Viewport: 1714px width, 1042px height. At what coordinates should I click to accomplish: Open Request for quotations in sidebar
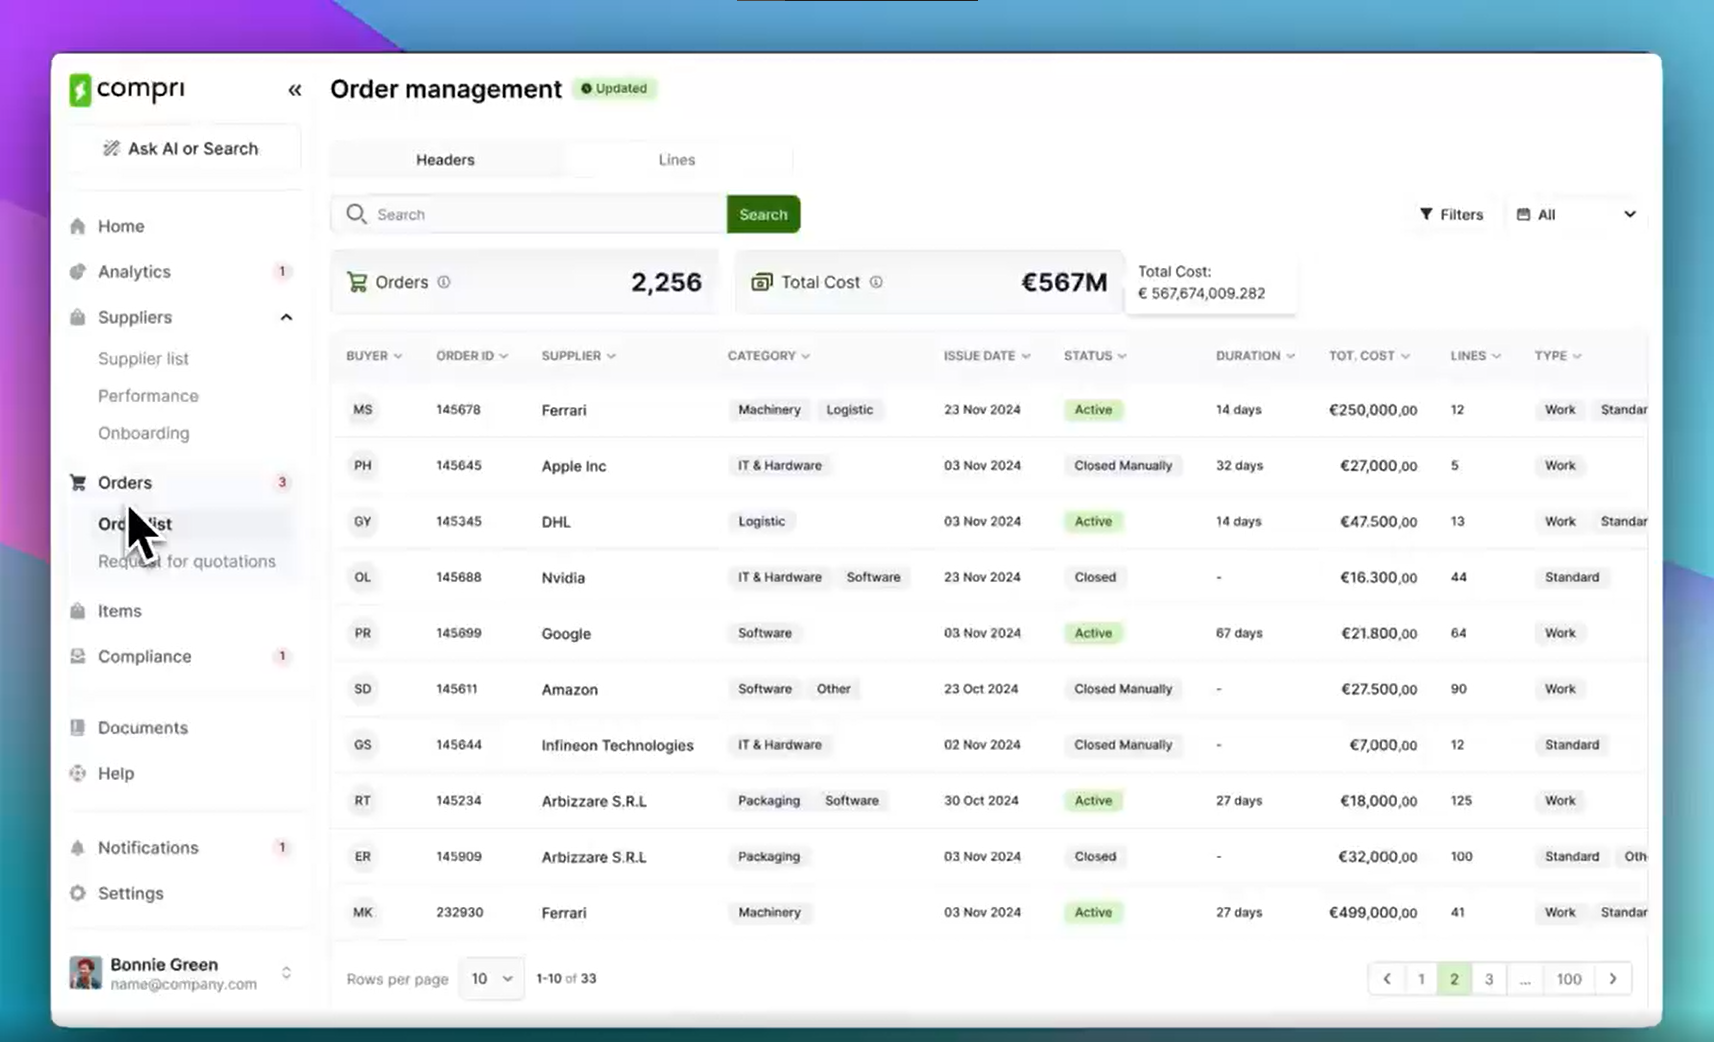187,561
